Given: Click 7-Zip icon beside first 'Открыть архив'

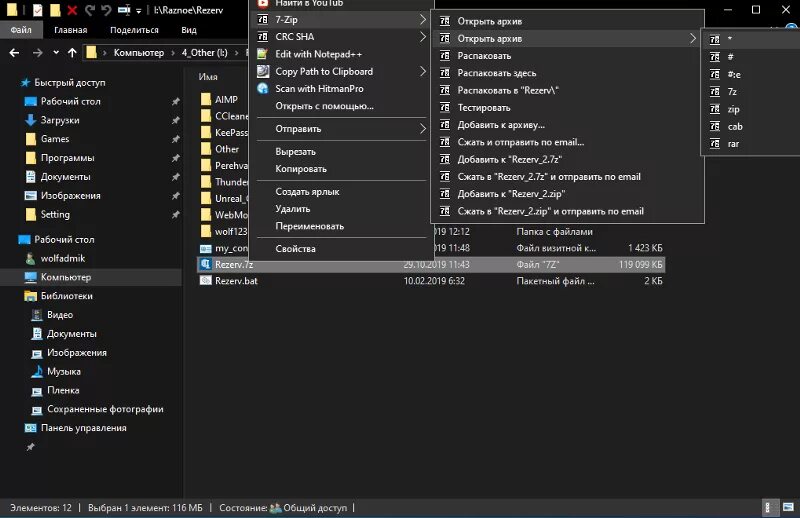Looking at the screenshot, I should pos(445,21).
